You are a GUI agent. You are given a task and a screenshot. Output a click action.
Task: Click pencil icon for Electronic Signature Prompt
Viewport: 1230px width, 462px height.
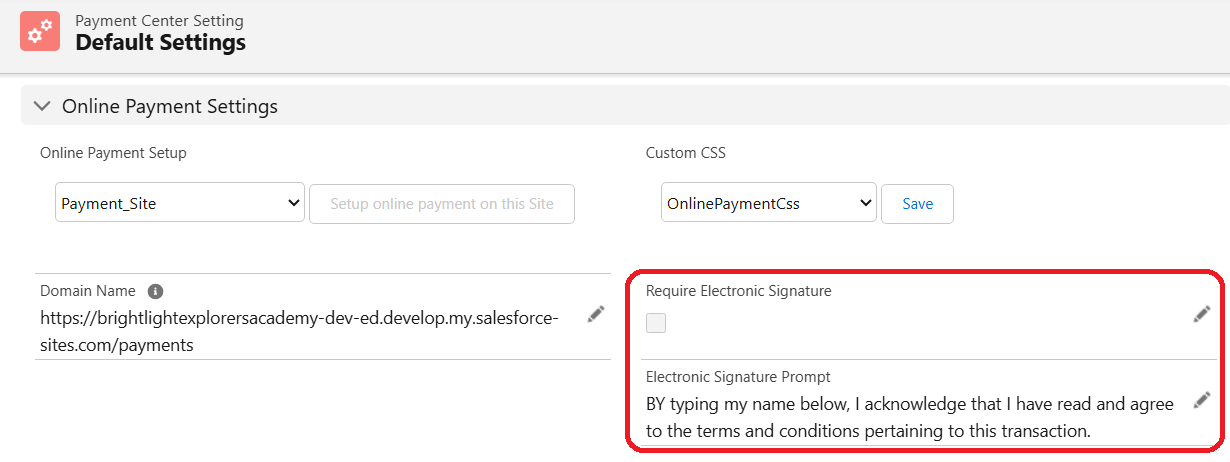[1202, 400]
